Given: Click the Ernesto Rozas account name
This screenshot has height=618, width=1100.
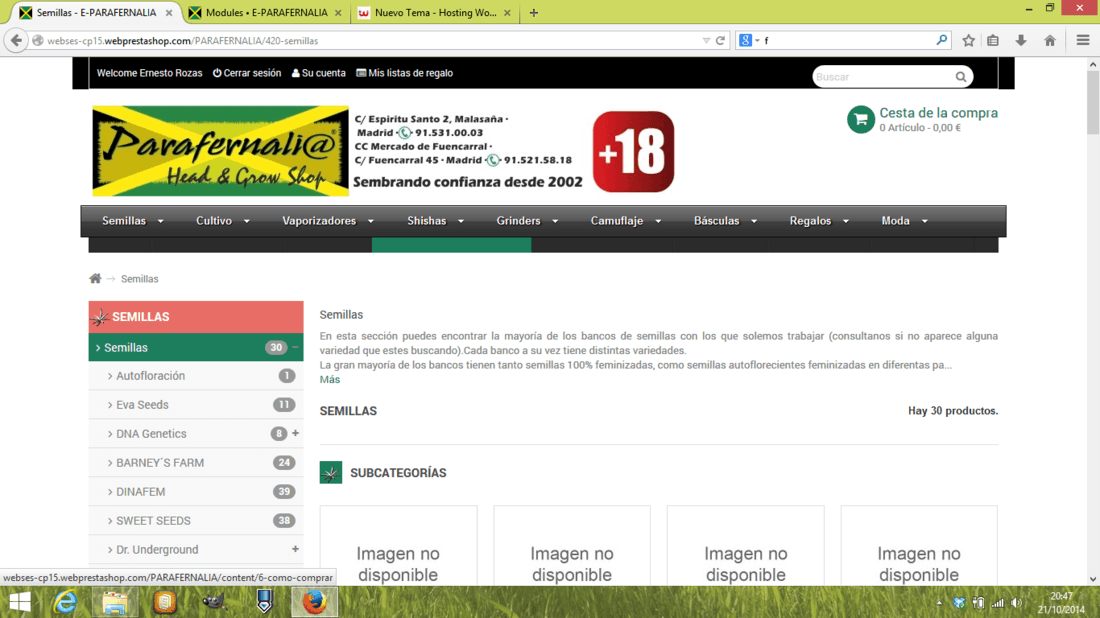Looking at the screenshot, I should 170,73.
